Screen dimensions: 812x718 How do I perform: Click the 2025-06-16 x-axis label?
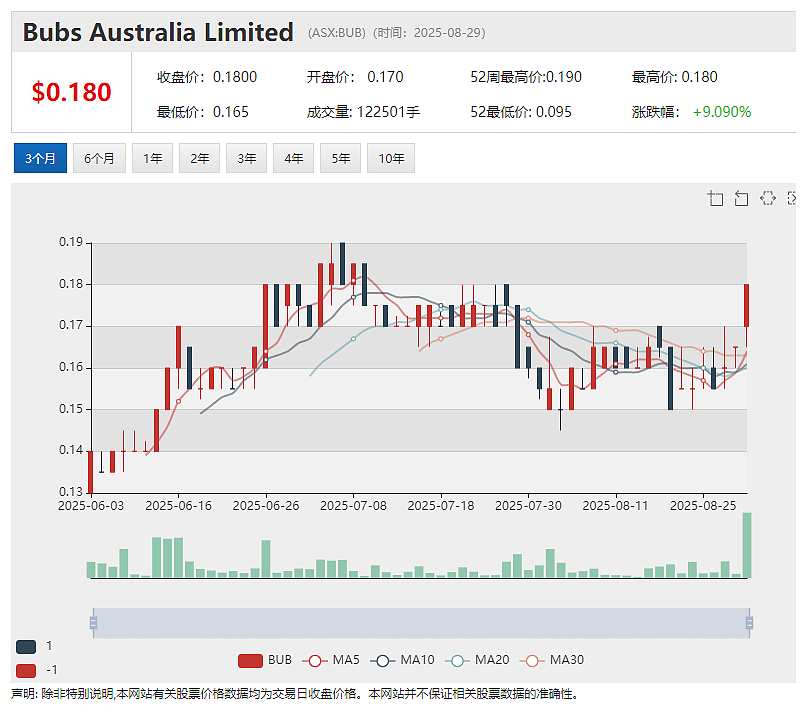click(x=179, y=506)
